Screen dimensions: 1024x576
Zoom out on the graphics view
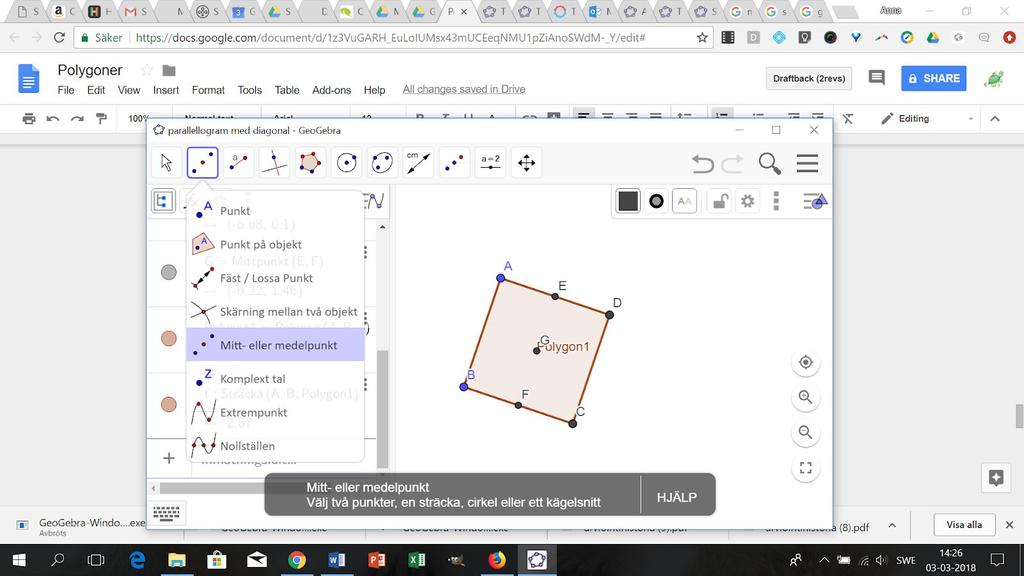coord(806,432)
